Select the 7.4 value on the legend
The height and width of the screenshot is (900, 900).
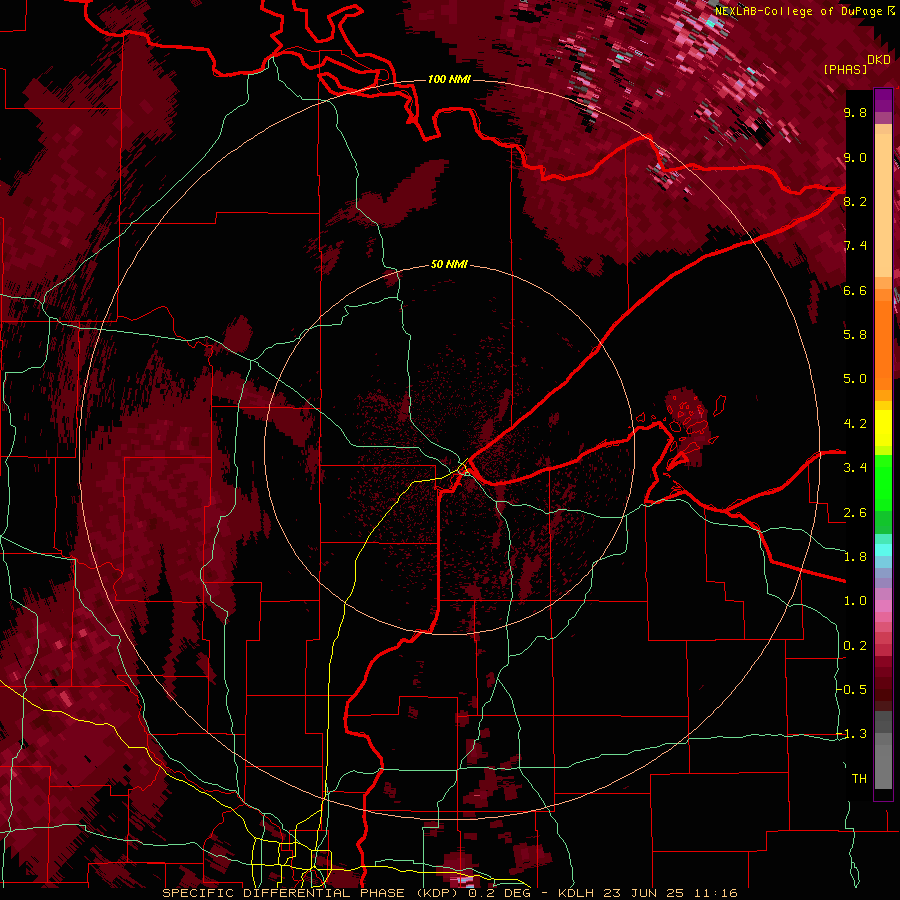[855, 246]
